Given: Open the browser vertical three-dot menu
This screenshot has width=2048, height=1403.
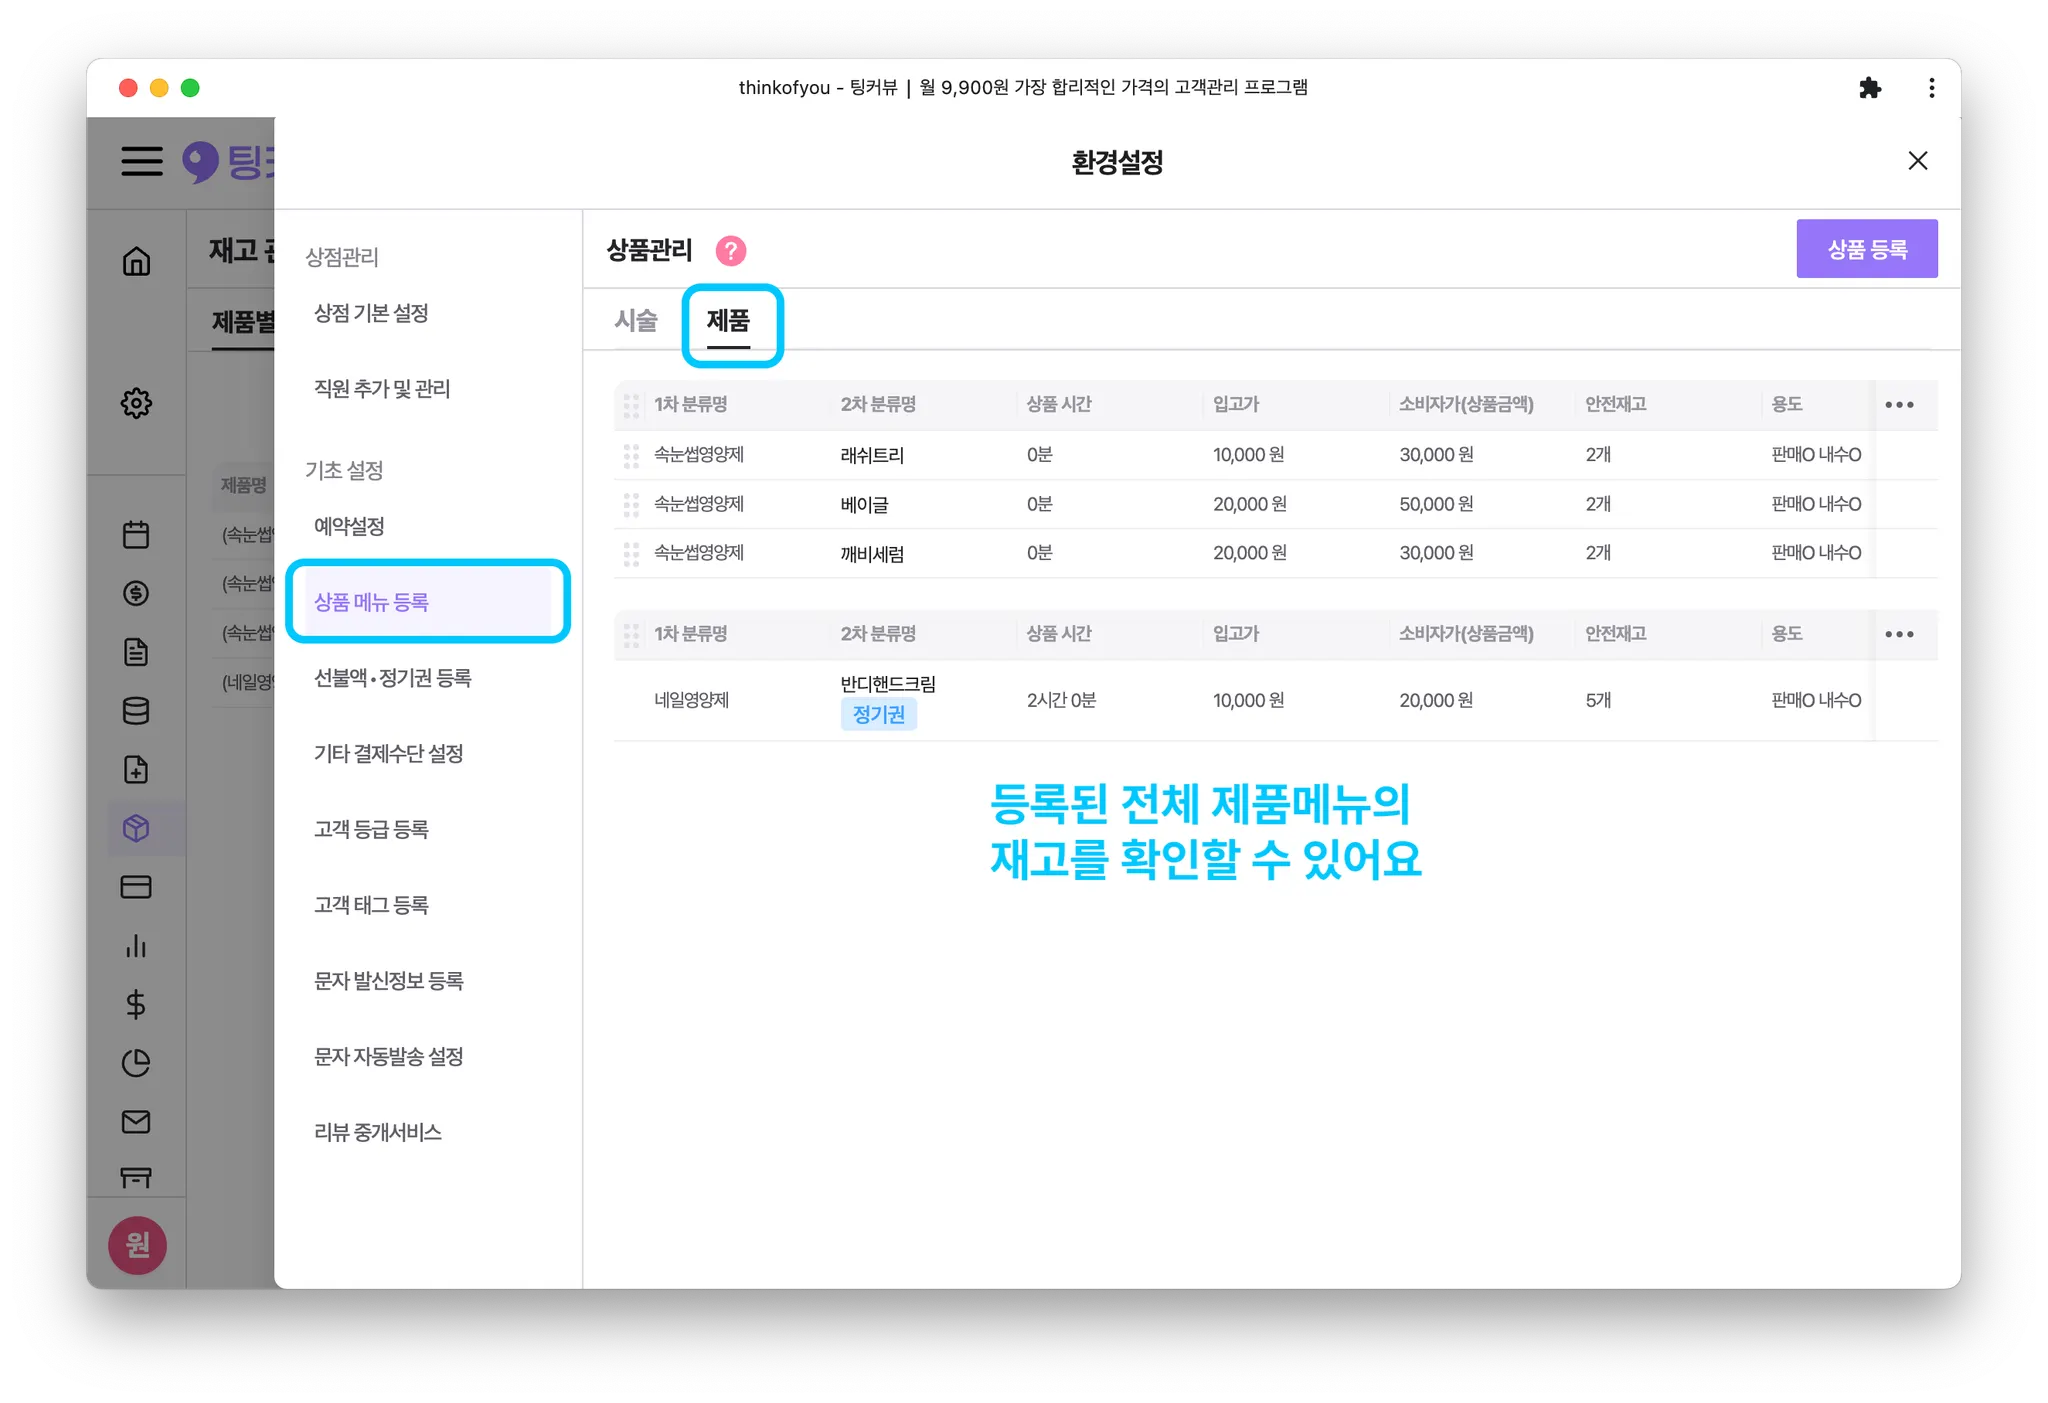Looking at the screenshot, I should [1931, 88].
